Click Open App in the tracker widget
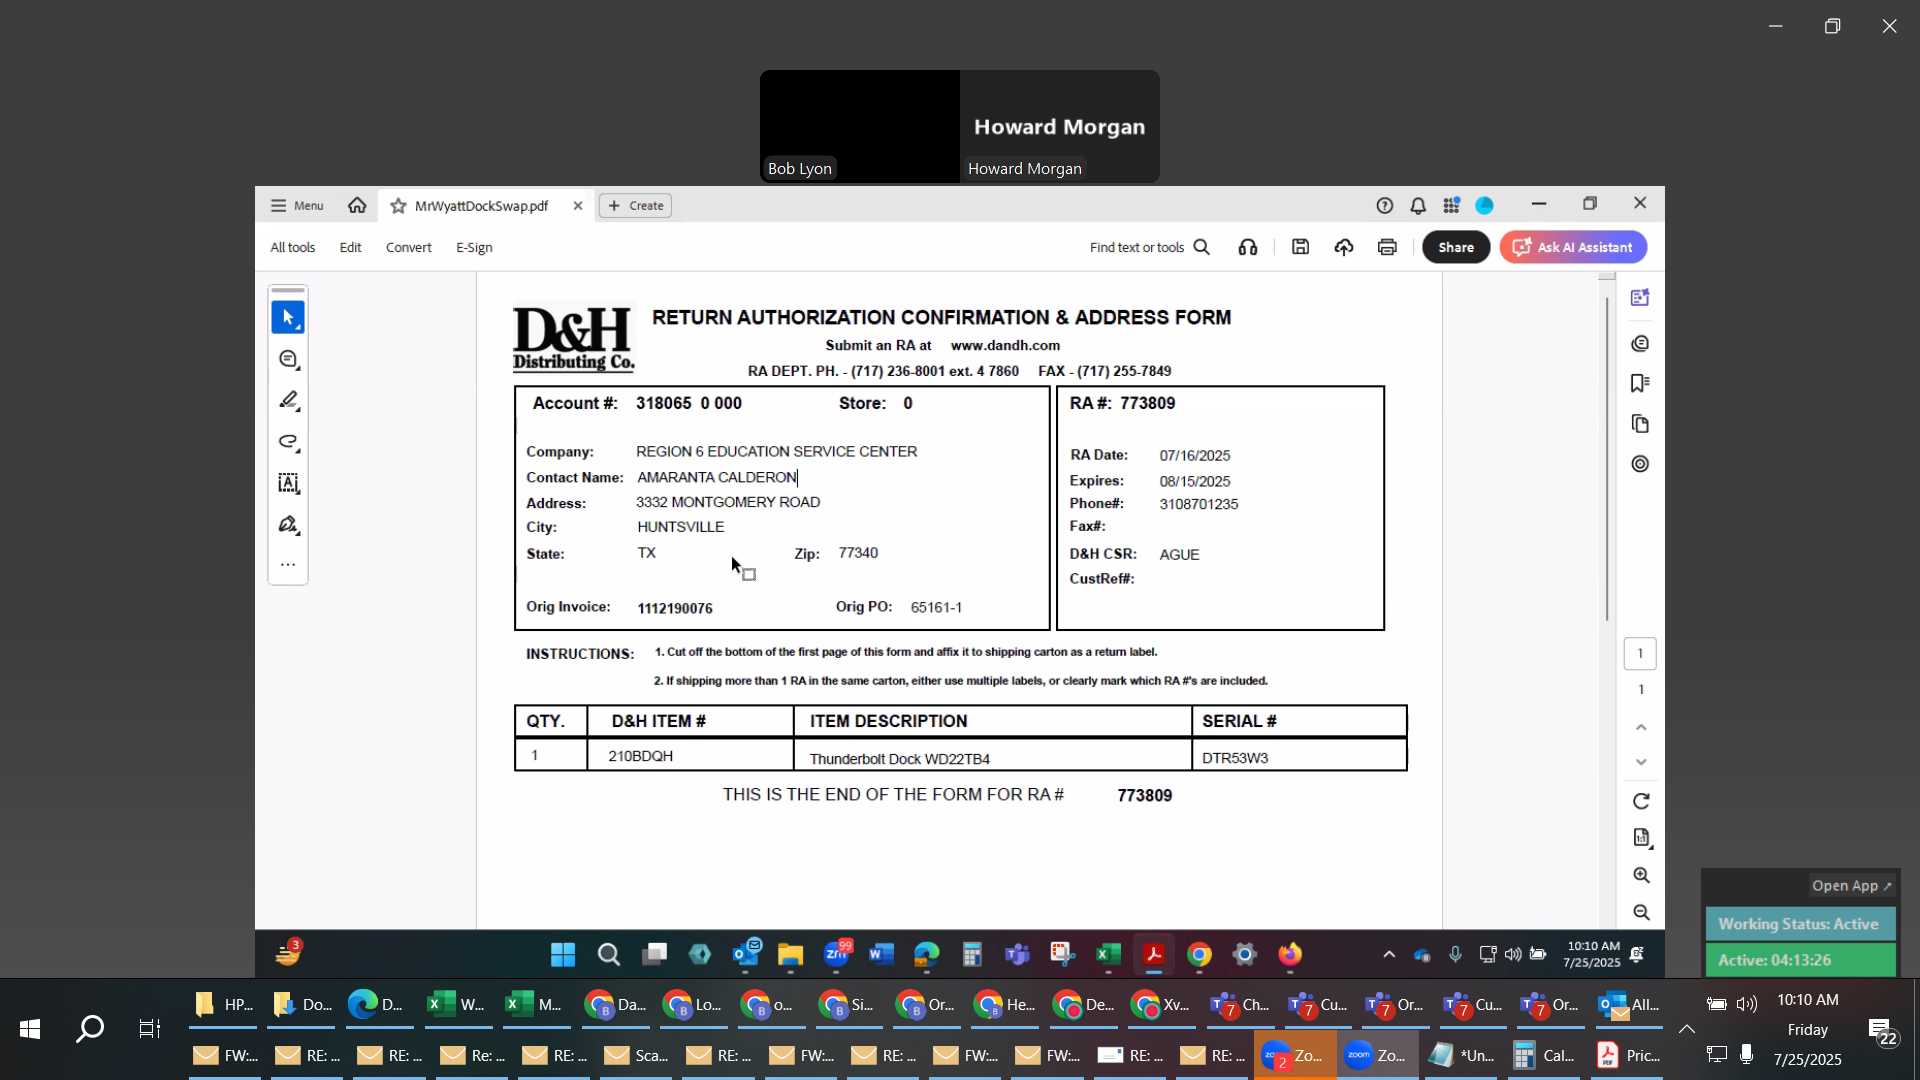The image size is (1920, 1080). tap(1851, 886)
